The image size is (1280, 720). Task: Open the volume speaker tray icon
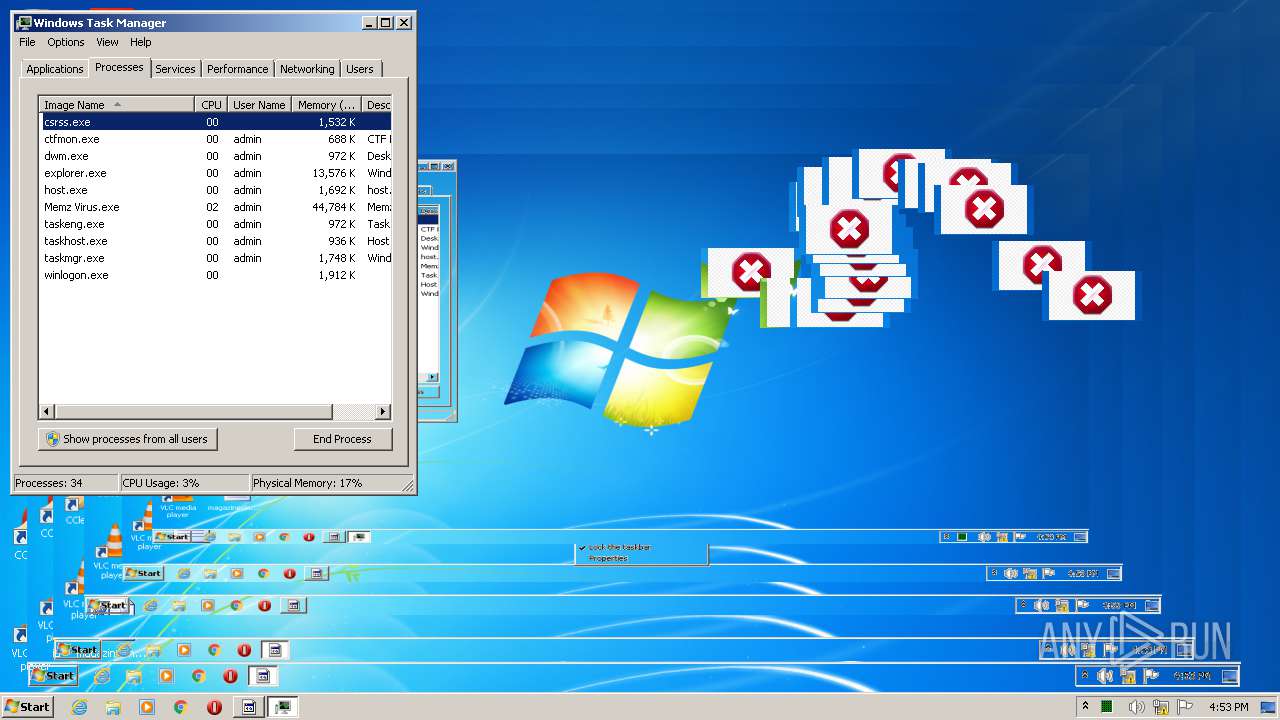(1137, 707)
